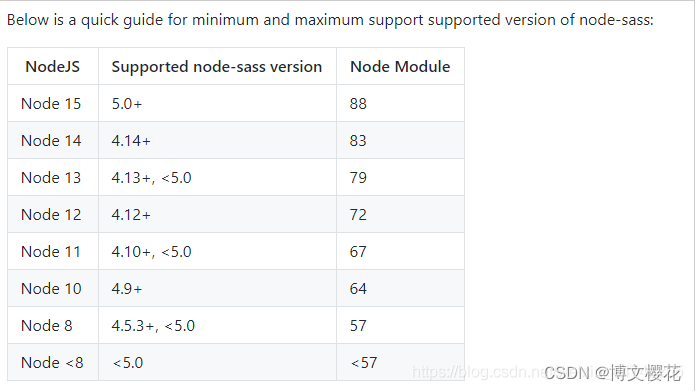Image resolution: width=696 pixels, height=391 pixels.
Task: Click the NodeJS column header
Action: 52,67
